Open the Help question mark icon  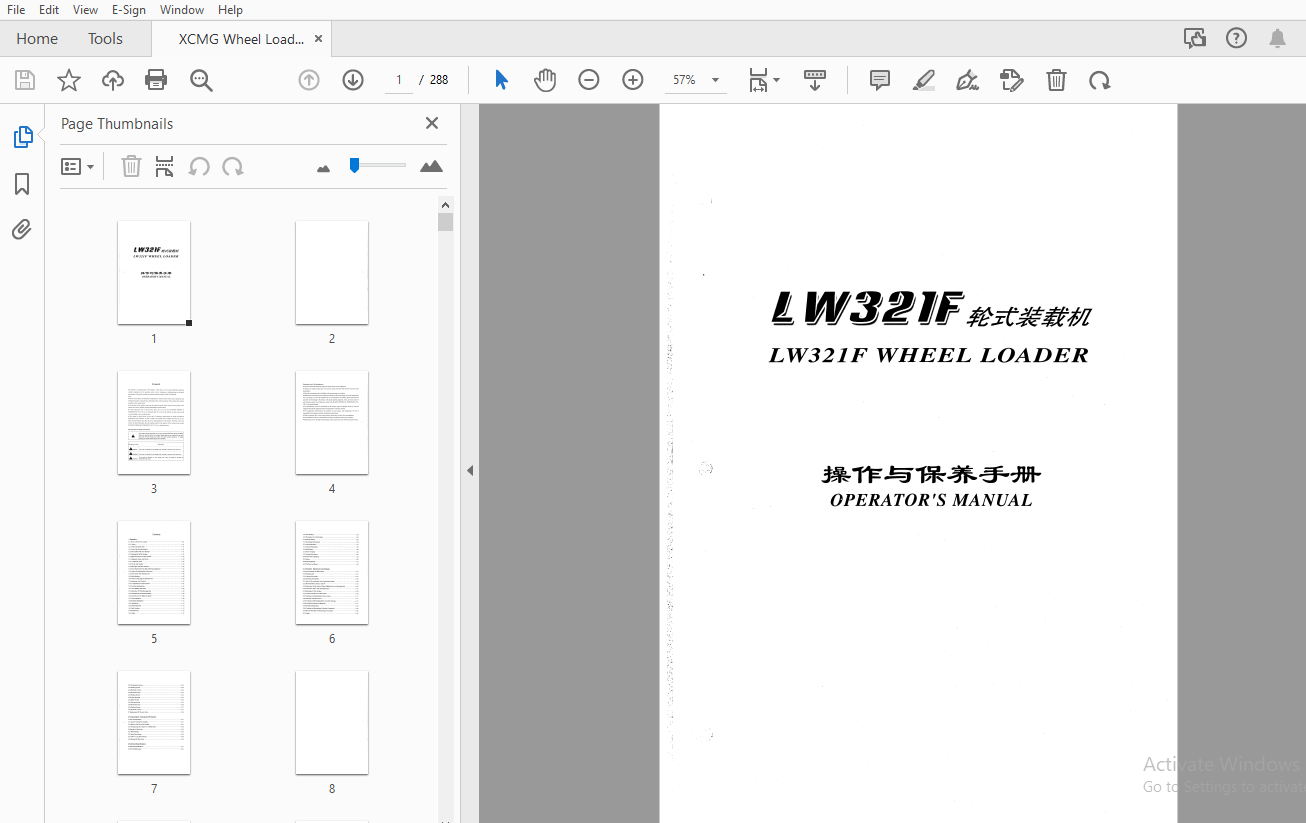(x=1236, y=39)
